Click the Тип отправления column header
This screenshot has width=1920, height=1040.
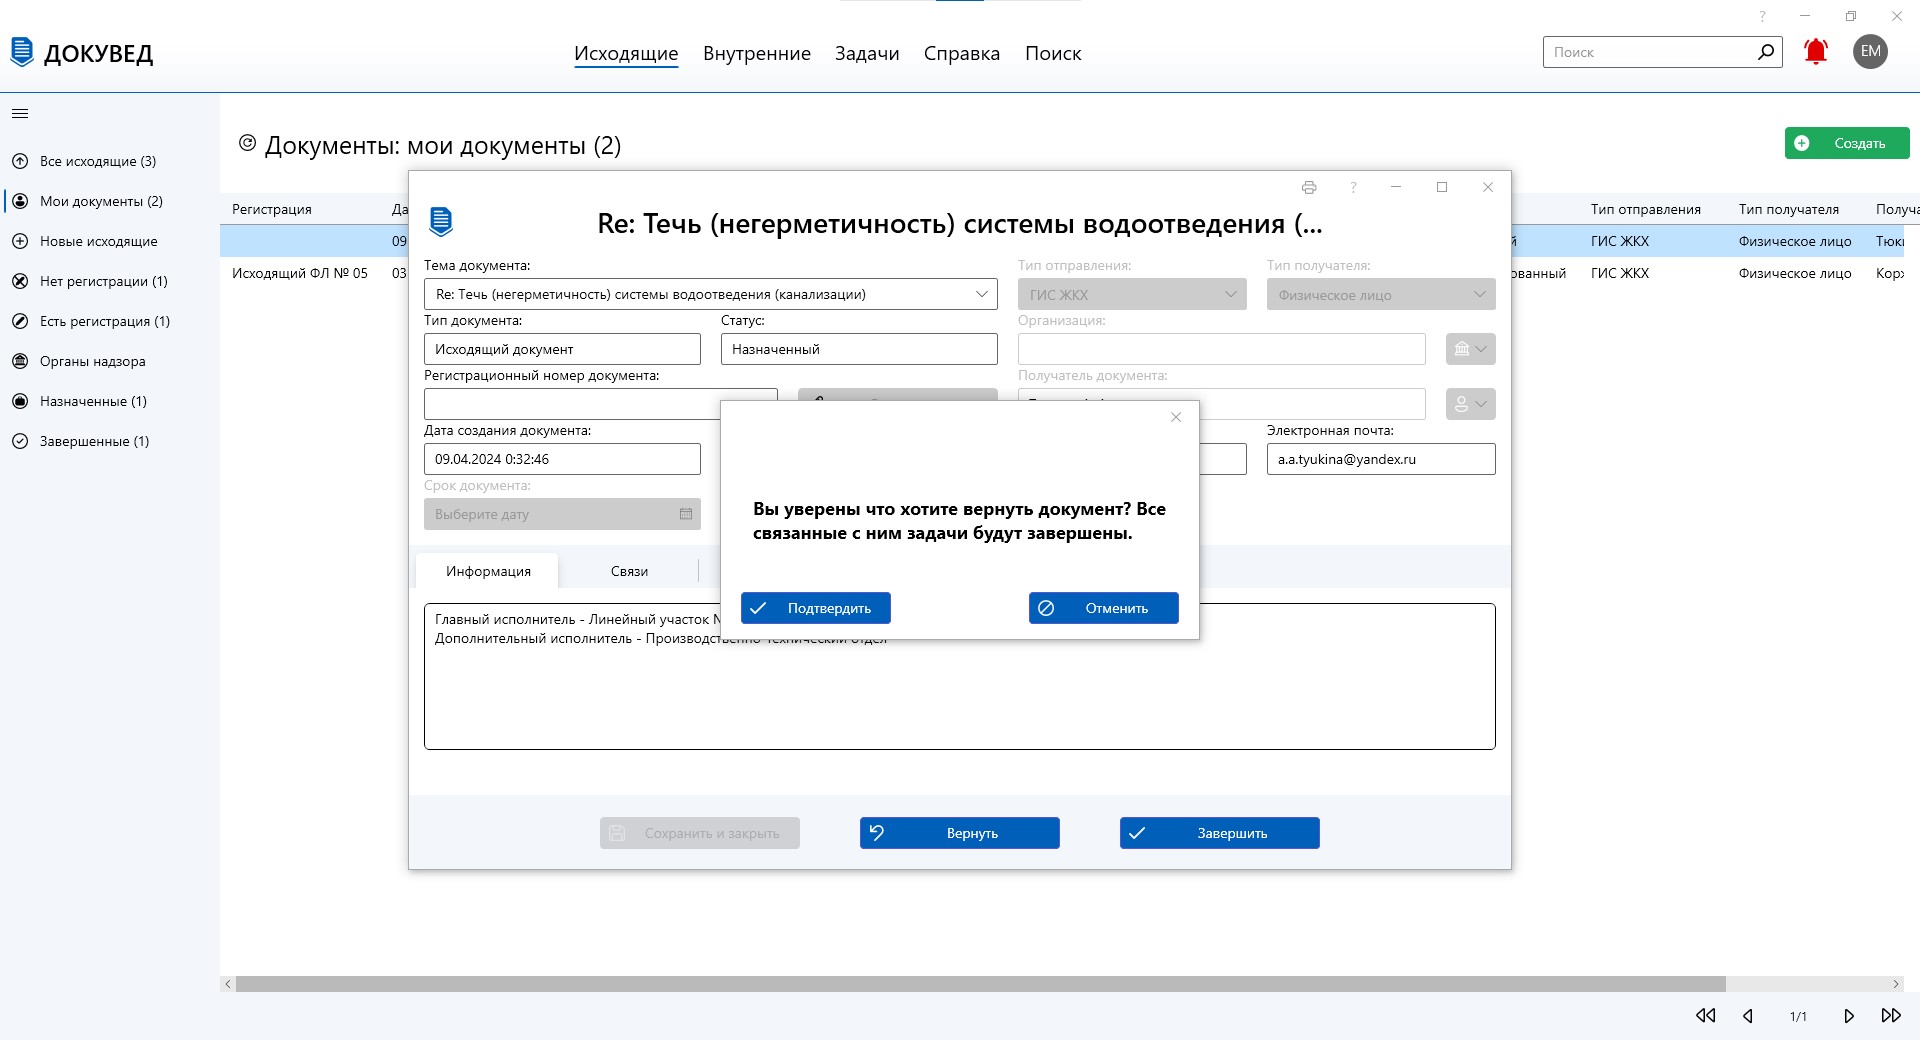pyautogui.click(x=1645, y=209)
